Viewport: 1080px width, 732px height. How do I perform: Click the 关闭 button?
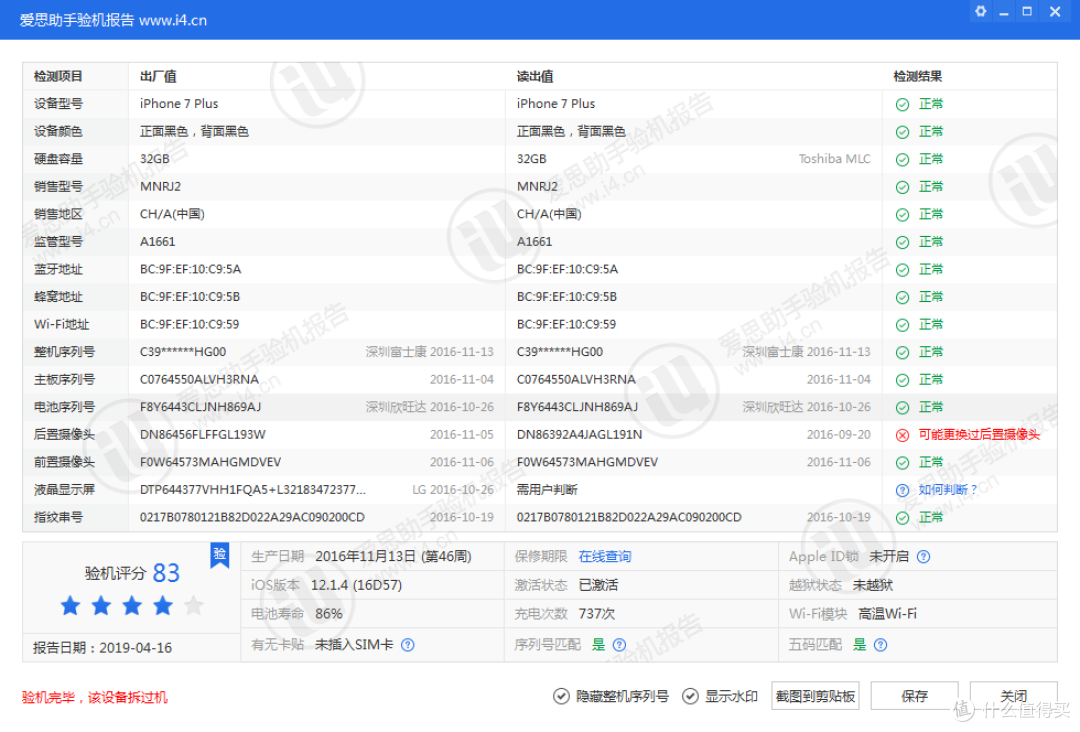point(1013,696)
